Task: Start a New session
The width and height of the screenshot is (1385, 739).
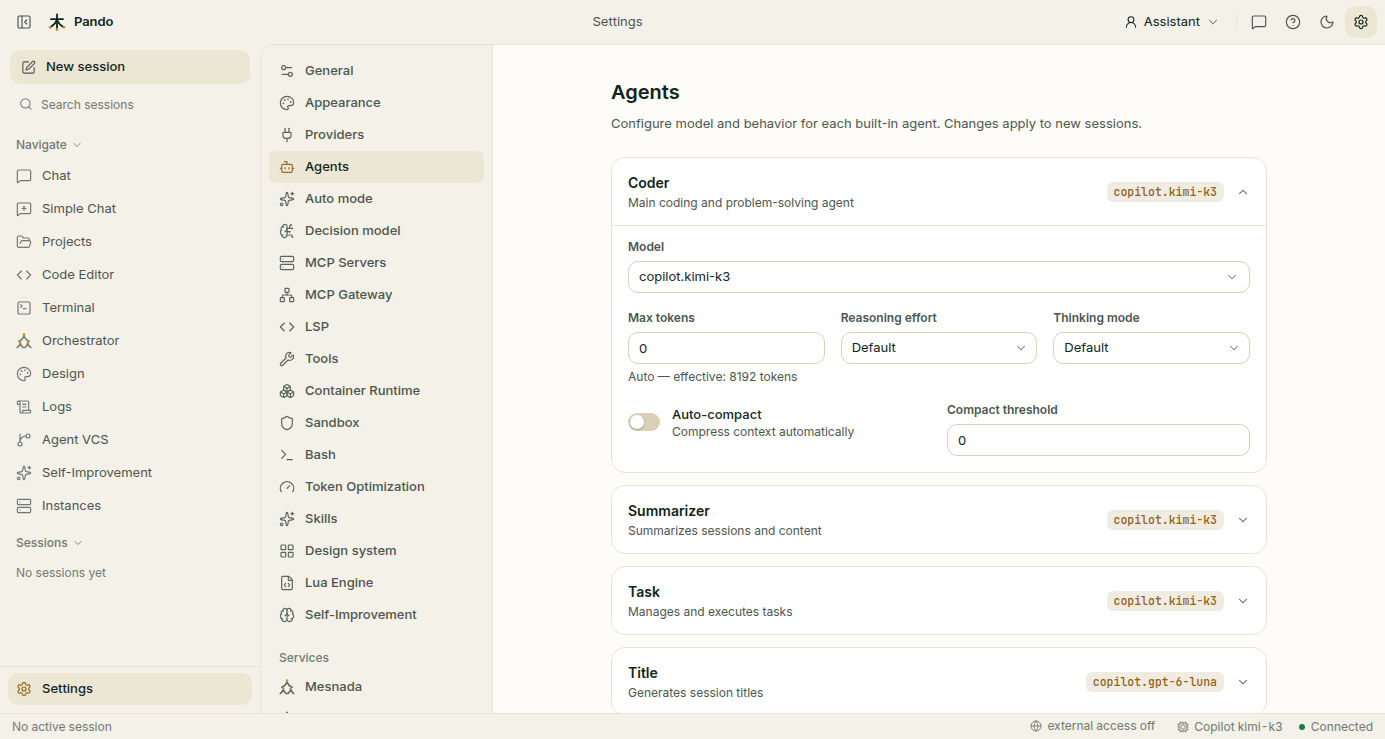Action: pyautogui.click(x=130, y=67)
